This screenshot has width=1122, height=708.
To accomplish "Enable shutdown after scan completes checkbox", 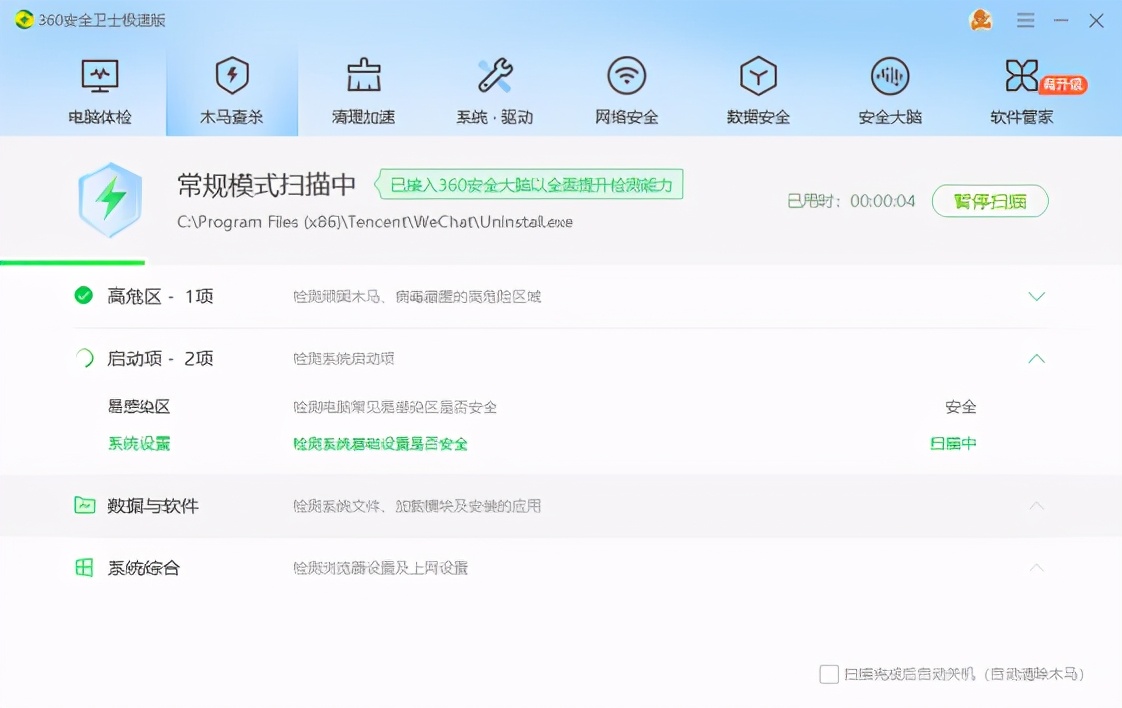I will coord(828,675).
